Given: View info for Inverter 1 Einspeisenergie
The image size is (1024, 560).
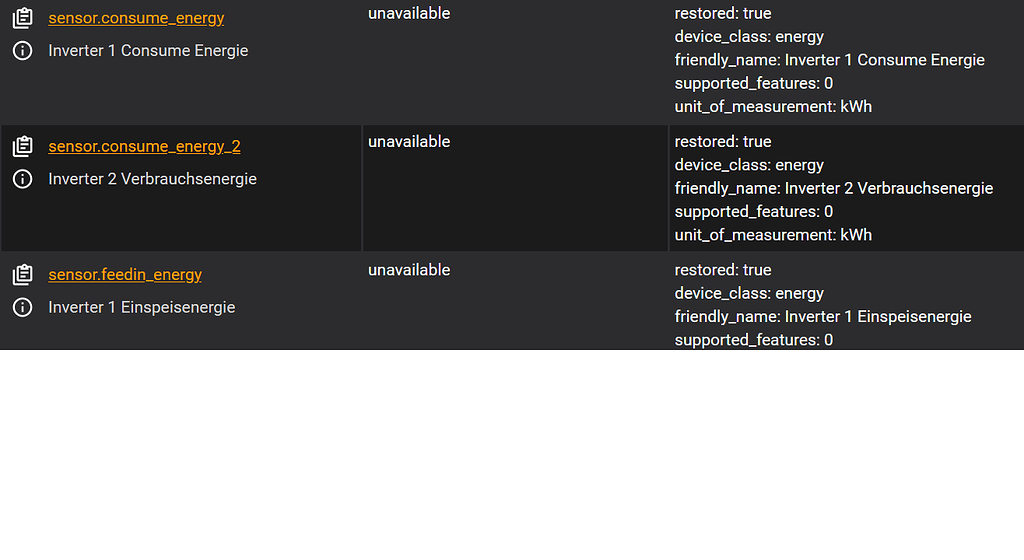Looking at the screenshot, I should 22,307.
